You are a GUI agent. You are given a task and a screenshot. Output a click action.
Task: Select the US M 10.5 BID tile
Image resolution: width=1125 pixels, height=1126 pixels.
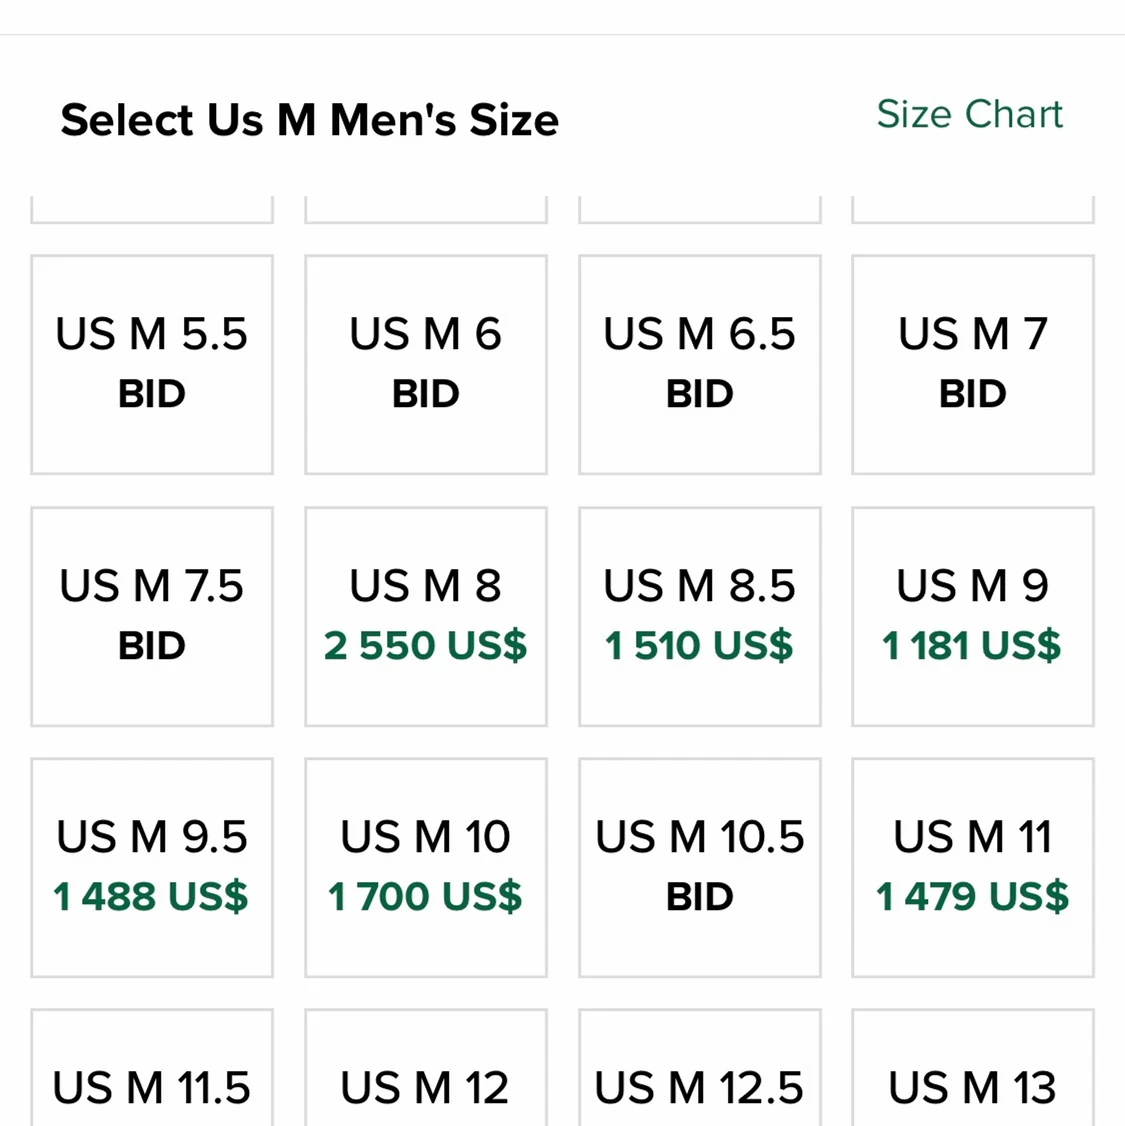coord(700,867)
